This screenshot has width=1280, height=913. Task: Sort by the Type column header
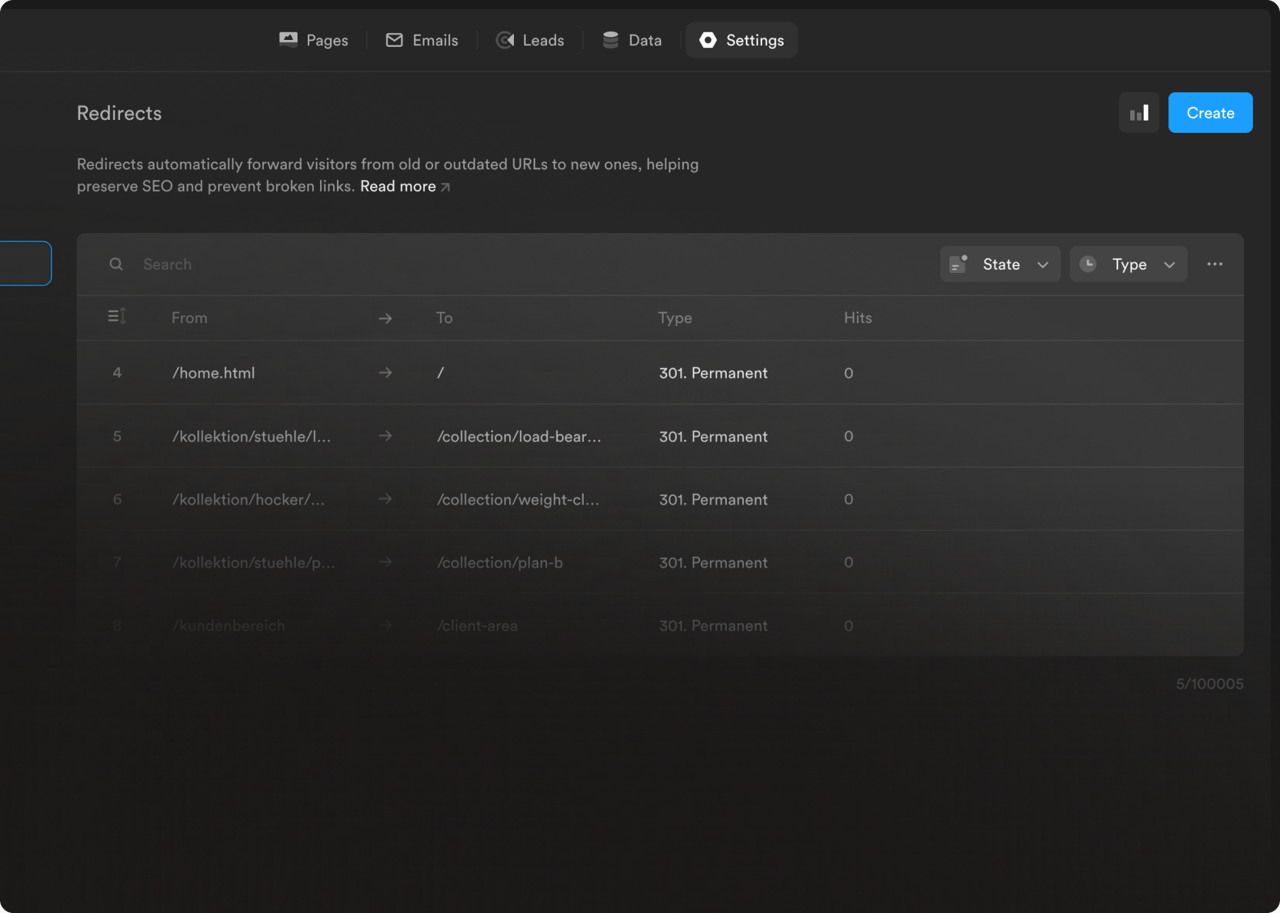pyautogui.click(x=675, y=318)
